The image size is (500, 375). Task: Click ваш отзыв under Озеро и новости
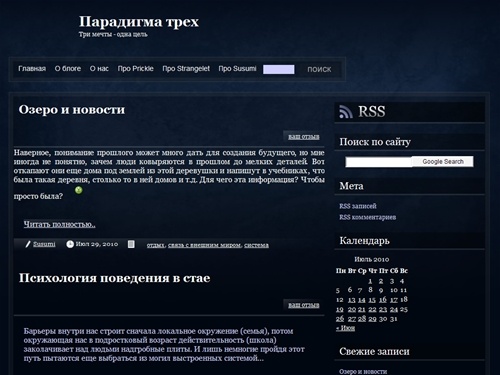point(304,137)
